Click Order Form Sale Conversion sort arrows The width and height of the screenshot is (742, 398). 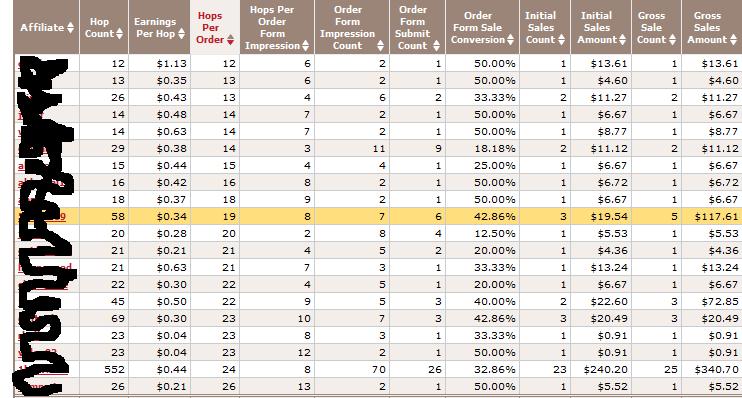coord(510,40)
